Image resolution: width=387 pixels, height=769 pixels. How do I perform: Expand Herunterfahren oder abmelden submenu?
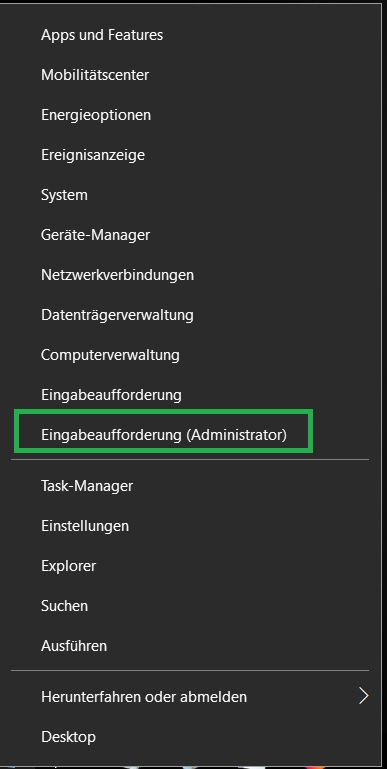tap(144, 696)
